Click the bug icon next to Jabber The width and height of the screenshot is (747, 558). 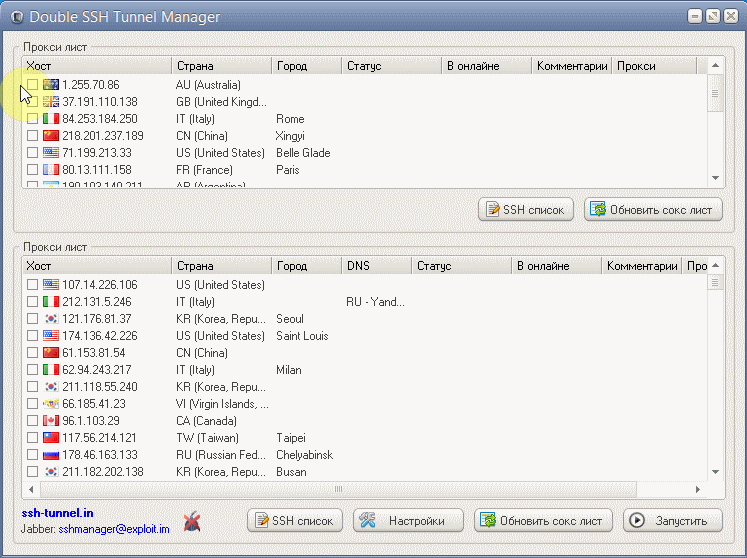(192, 520)
